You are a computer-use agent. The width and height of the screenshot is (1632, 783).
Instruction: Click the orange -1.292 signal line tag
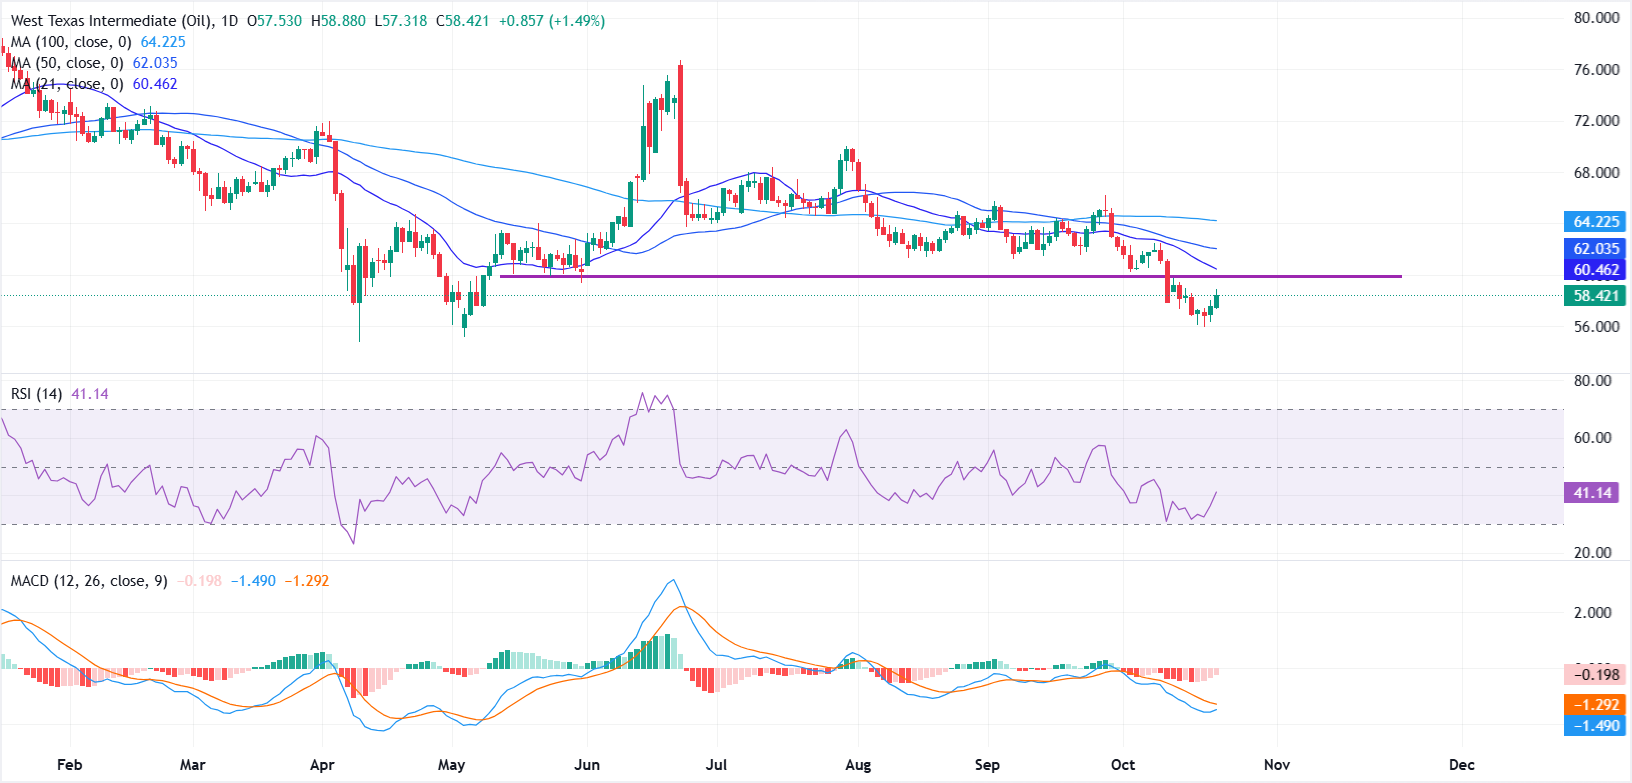tap(1595, 705)
